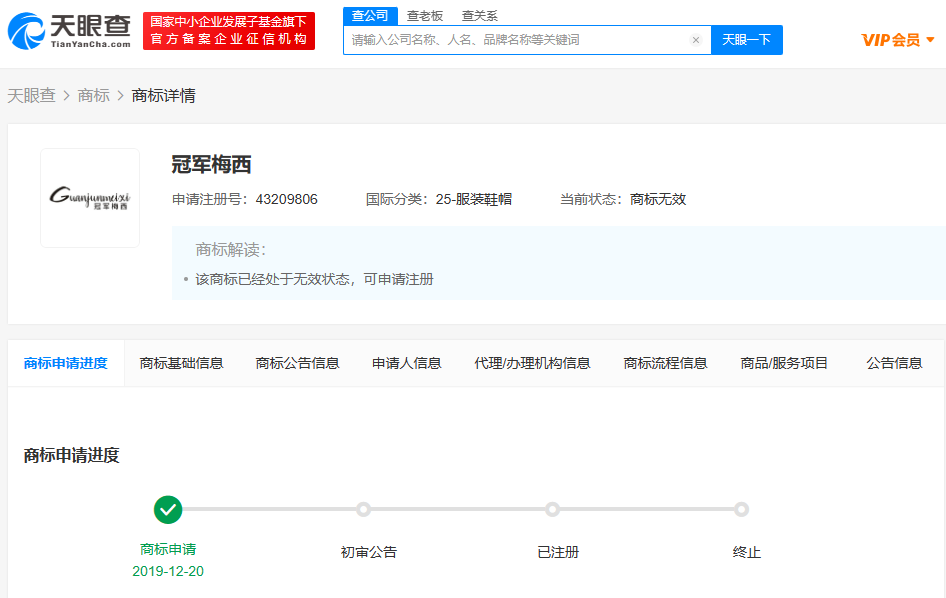Viewport: 946px width, 598px height.
Task: Click the 初审公告 step label
Action: point(369,552)
